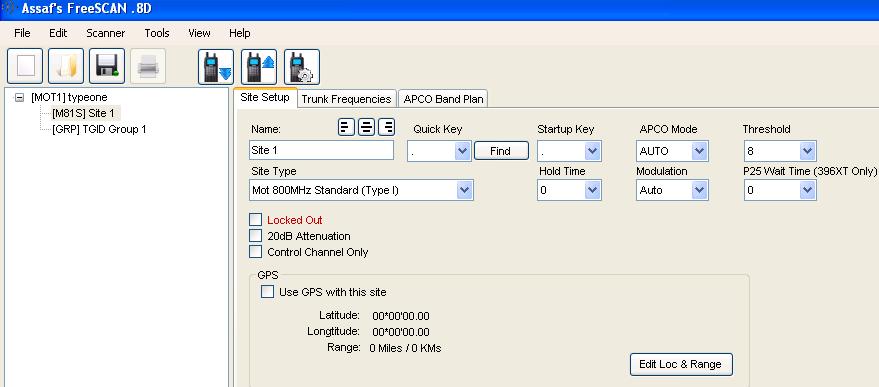Check Use GPS with this site
The image size is (879, 387).
pyautogui.click(x=267, y=292)
